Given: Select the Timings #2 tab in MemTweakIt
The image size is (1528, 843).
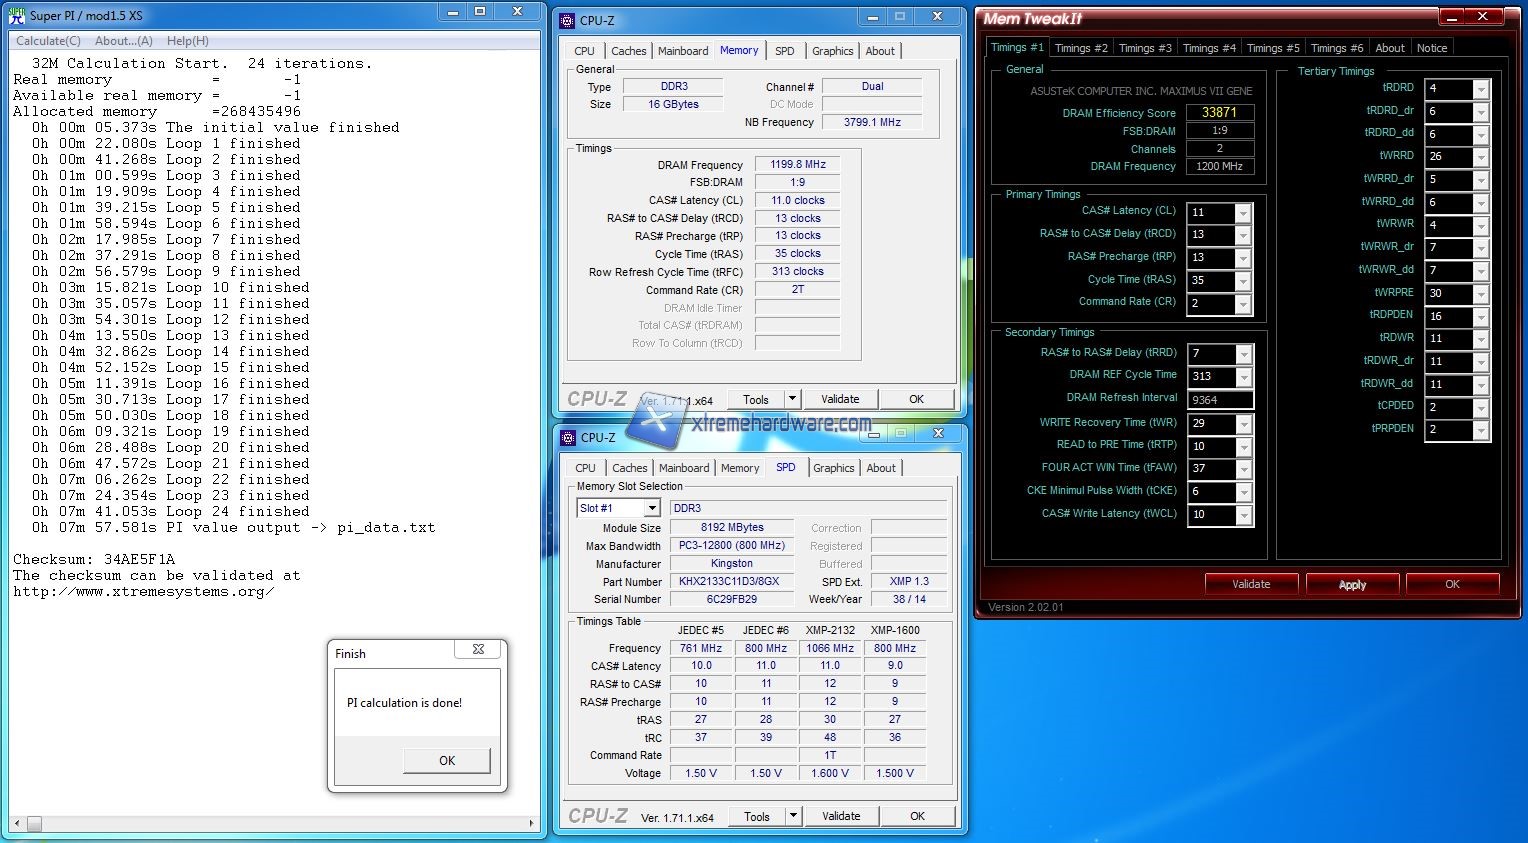Looking at the screenshot, I should click(x=1080, y=48).
